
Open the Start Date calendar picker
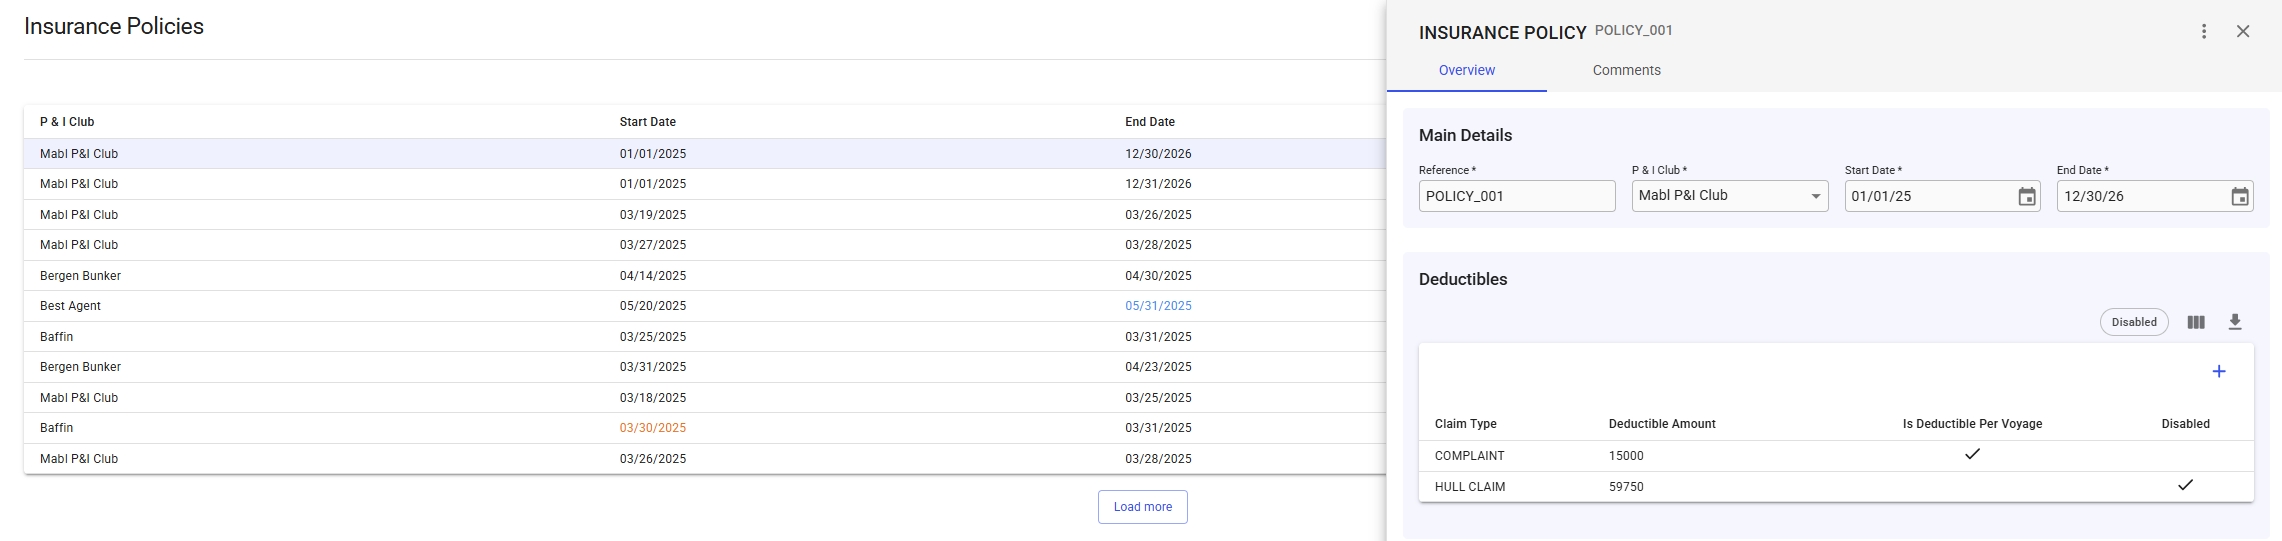pyautogui.click(x=2026, y=197)
